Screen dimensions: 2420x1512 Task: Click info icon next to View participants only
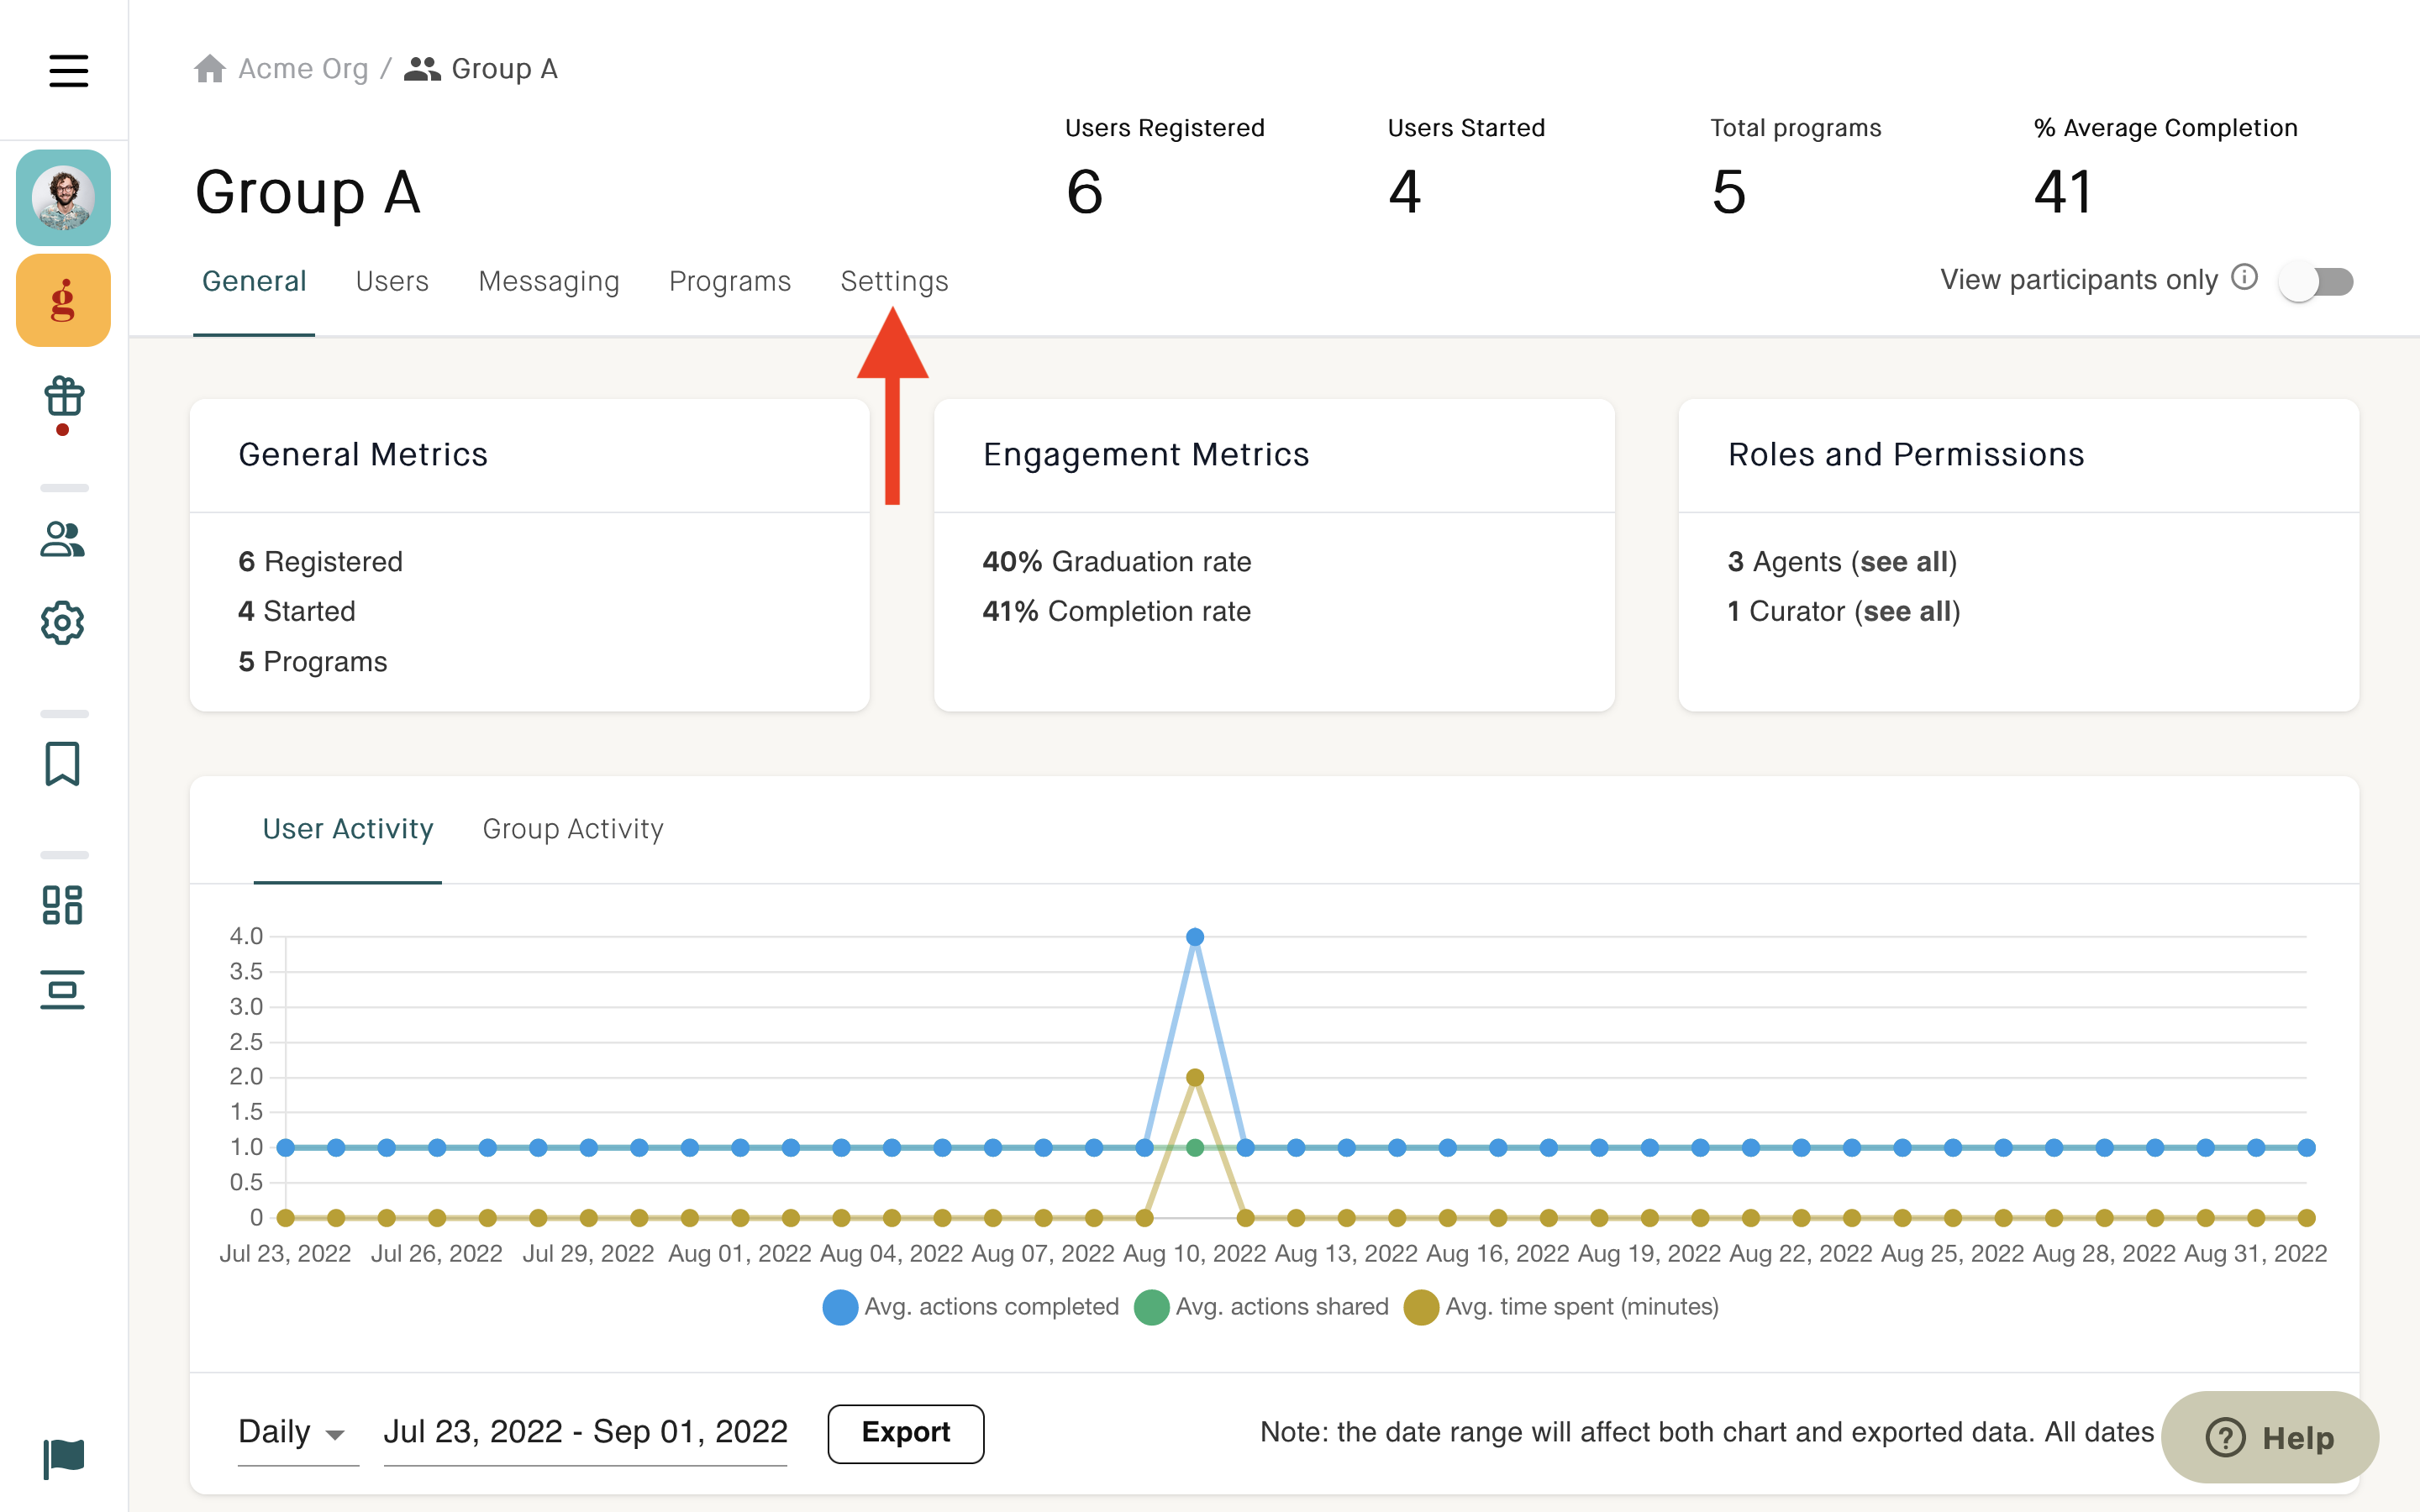coord(2245,277)
